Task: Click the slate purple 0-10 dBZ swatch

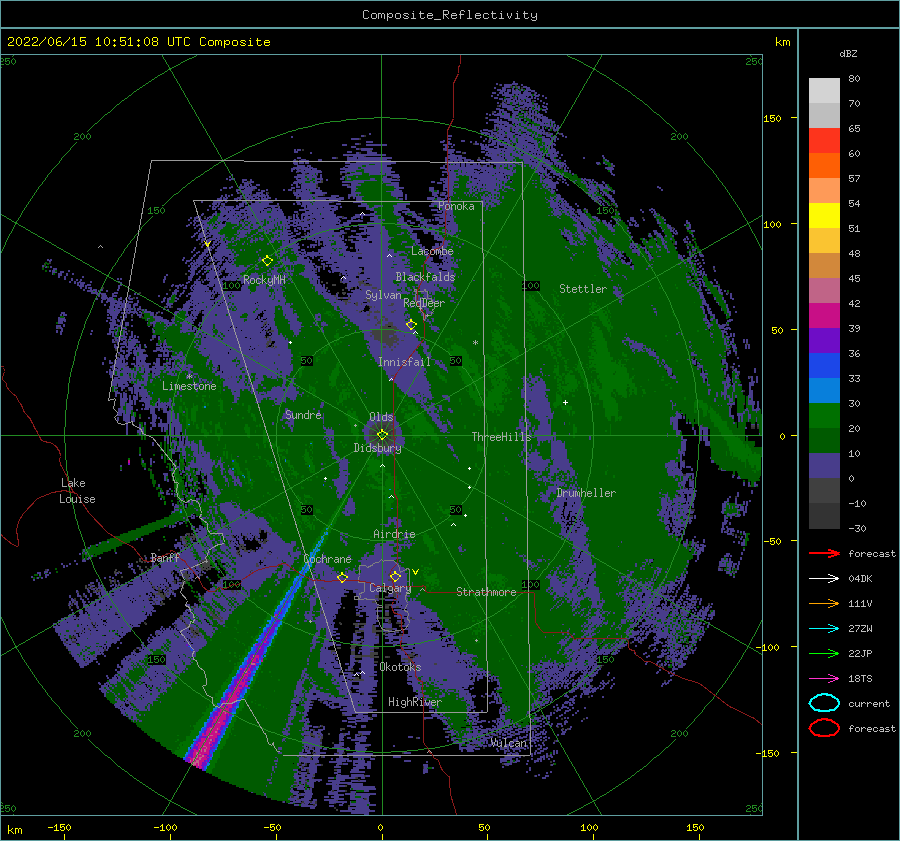Action: click(x=824, y=465)
